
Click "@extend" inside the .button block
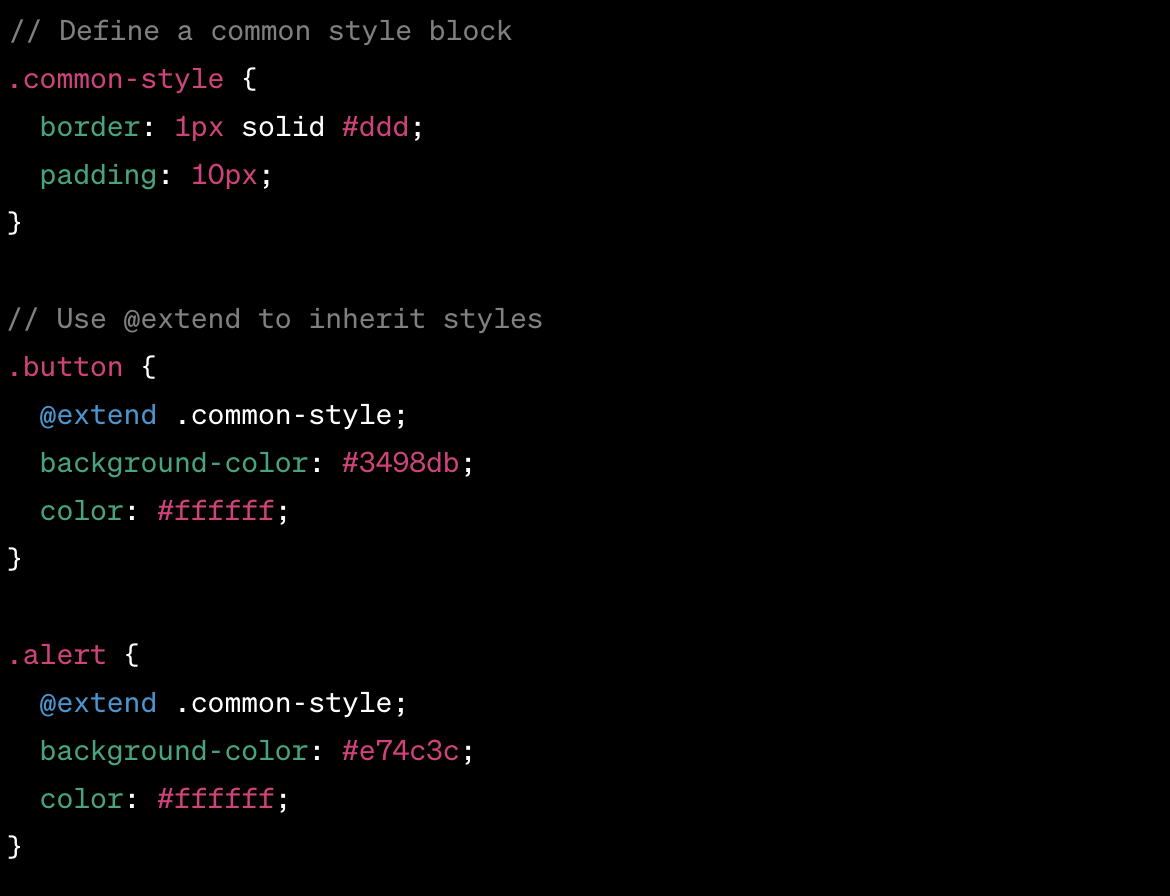click(98, 415)
